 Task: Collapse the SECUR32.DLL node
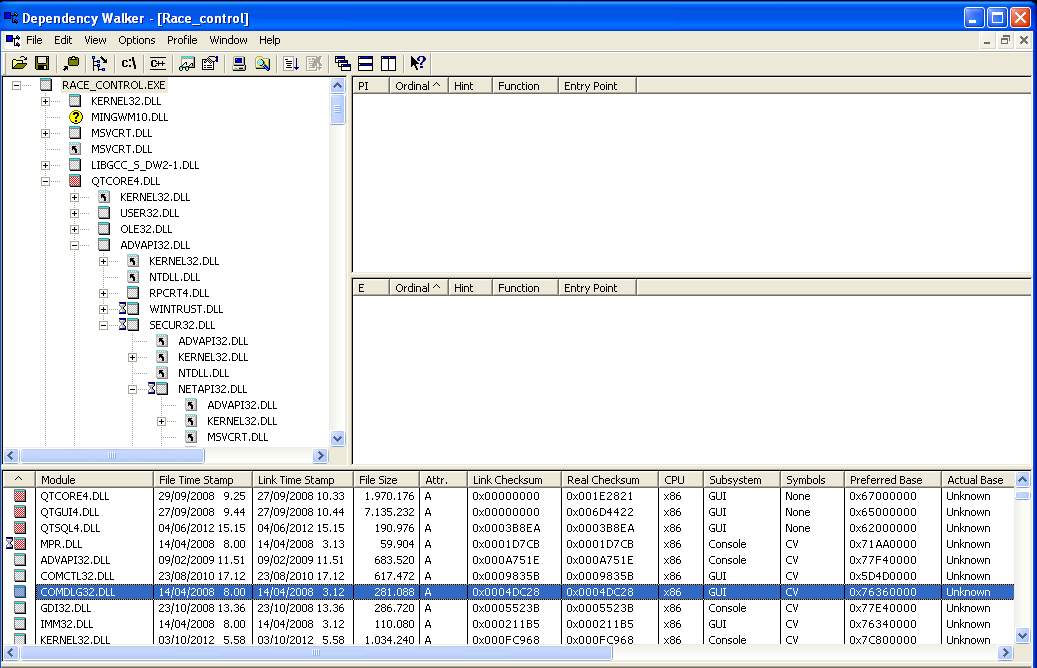tap(104, 325)
